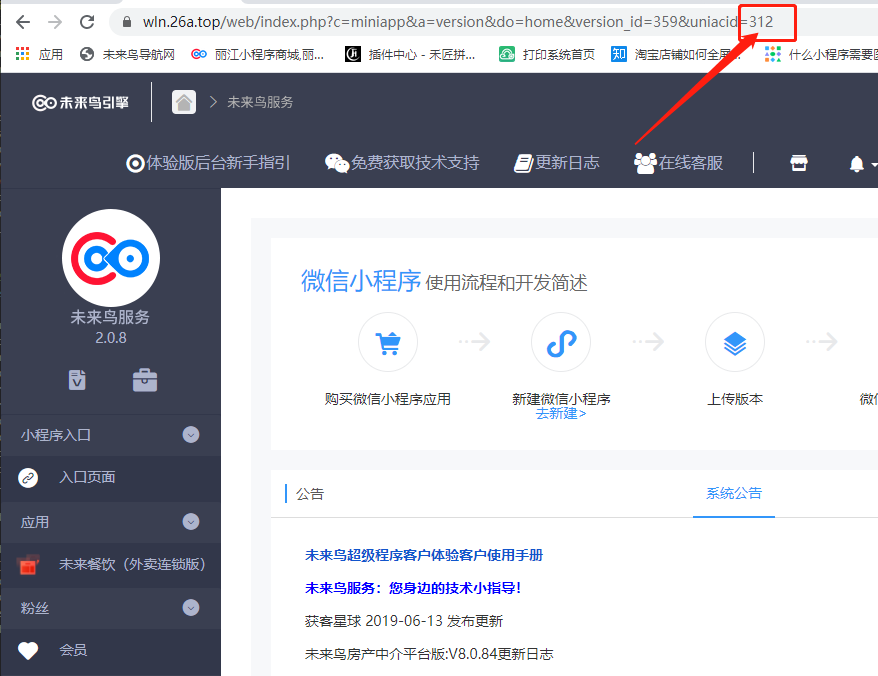Open 体验版后台新手指引

[x=208, y=163]
